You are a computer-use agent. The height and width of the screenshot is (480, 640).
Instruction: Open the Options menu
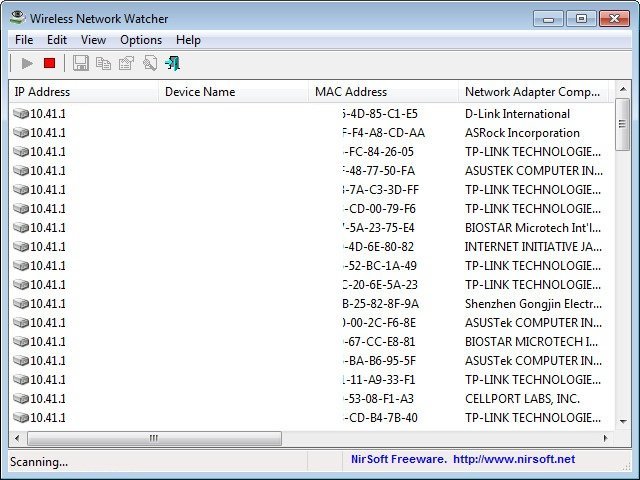click(141, 40)
